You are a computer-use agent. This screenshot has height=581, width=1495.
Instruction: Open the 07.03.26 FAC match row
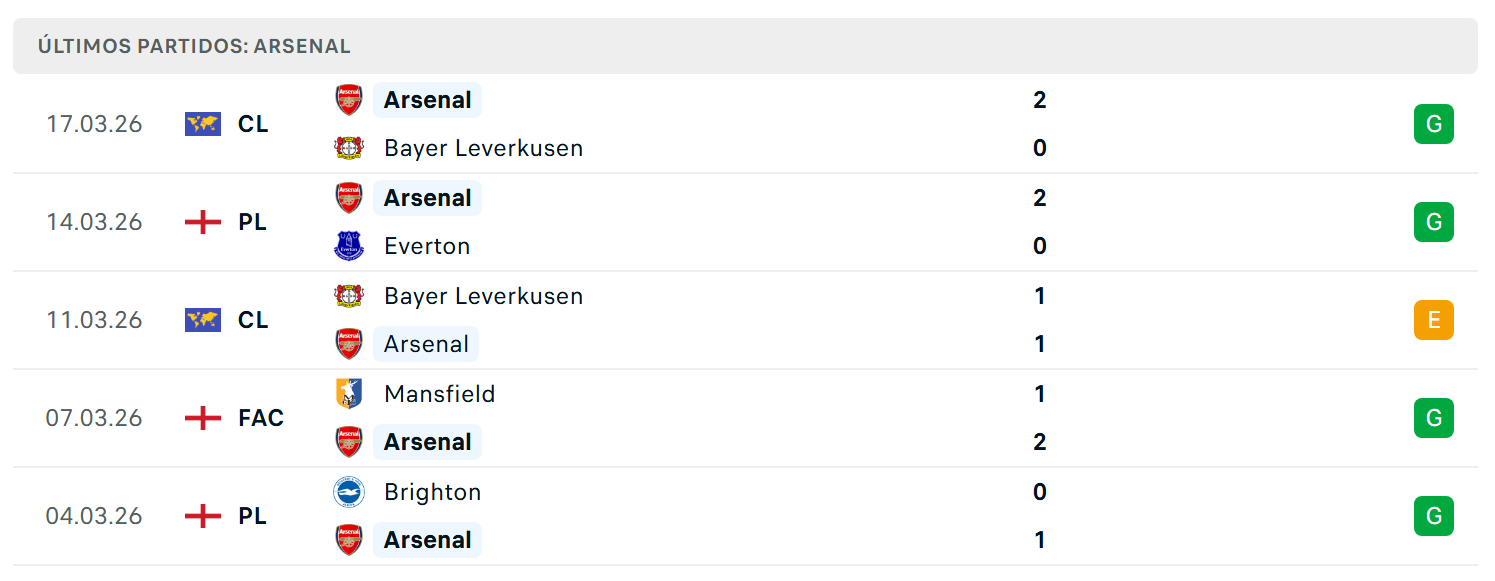[x=745, y=418]
